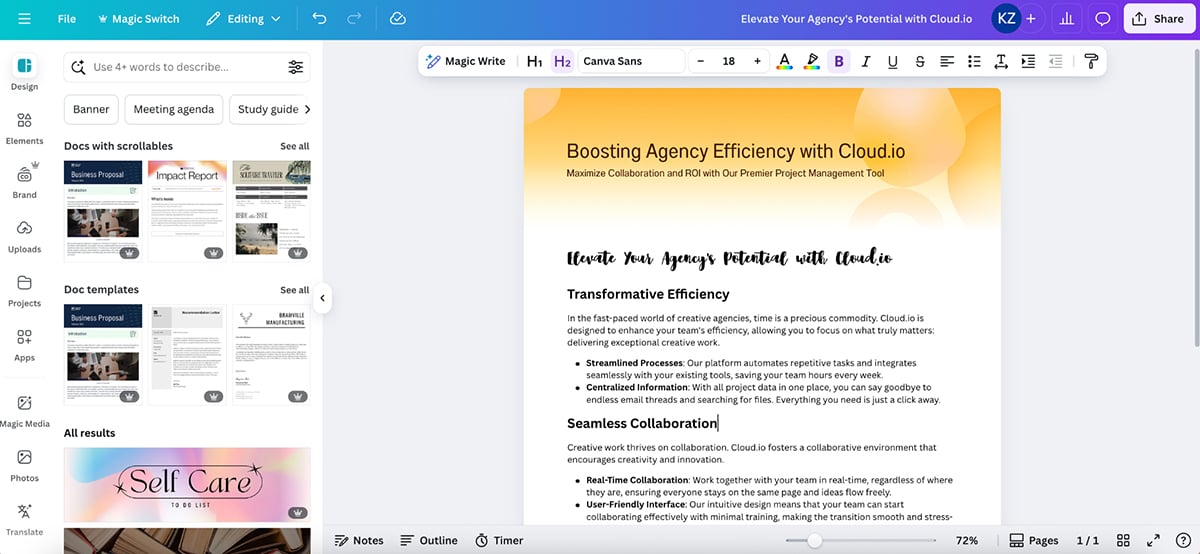Viewport: 1200px width, 554px height.
Task: Open the Canva Sans font dropdown
Action: click(x=632, y=61)
